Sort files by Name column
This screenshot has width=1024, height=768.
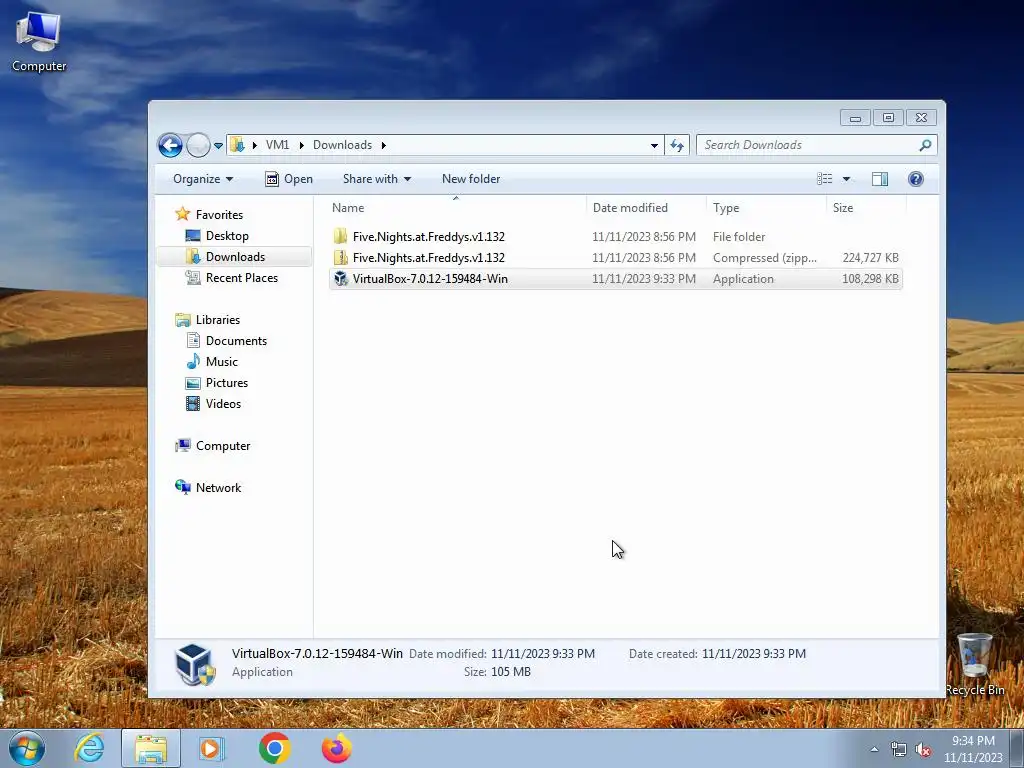456,208
